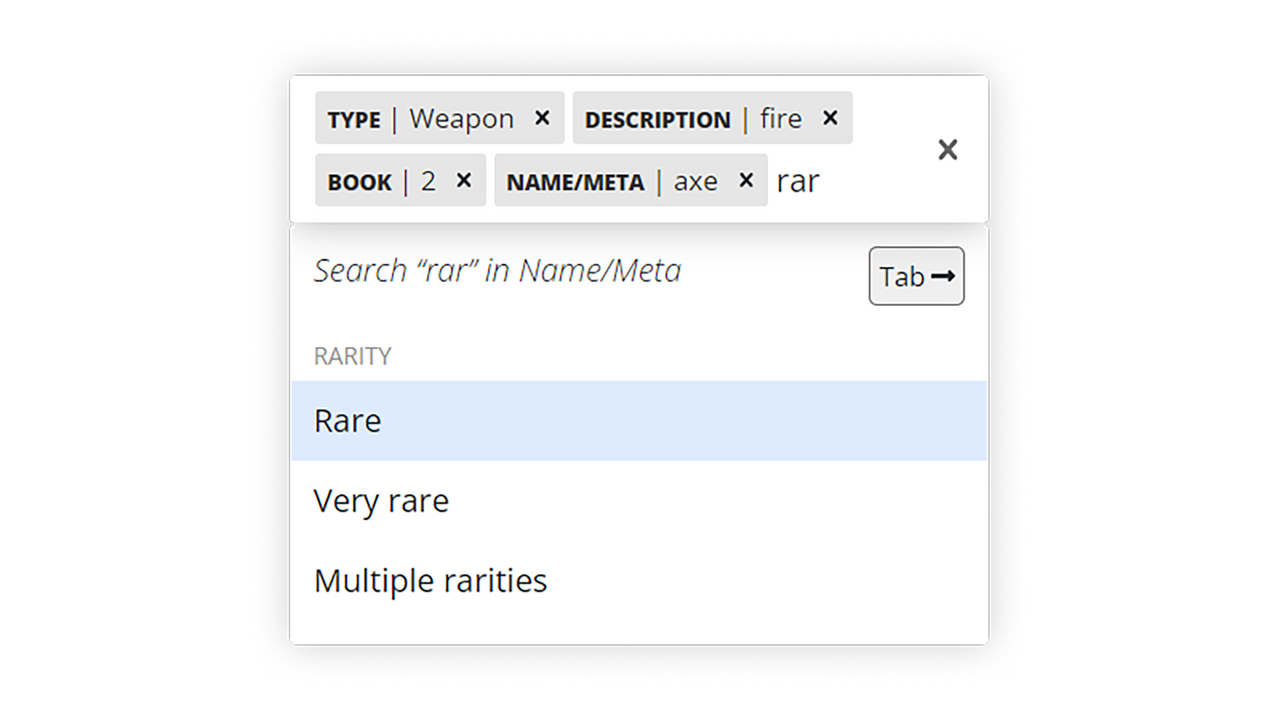Viewport: 1280px width, 720px height.
Task: Click the axe value in Name/Meta tag
Action: coord(695,181)
